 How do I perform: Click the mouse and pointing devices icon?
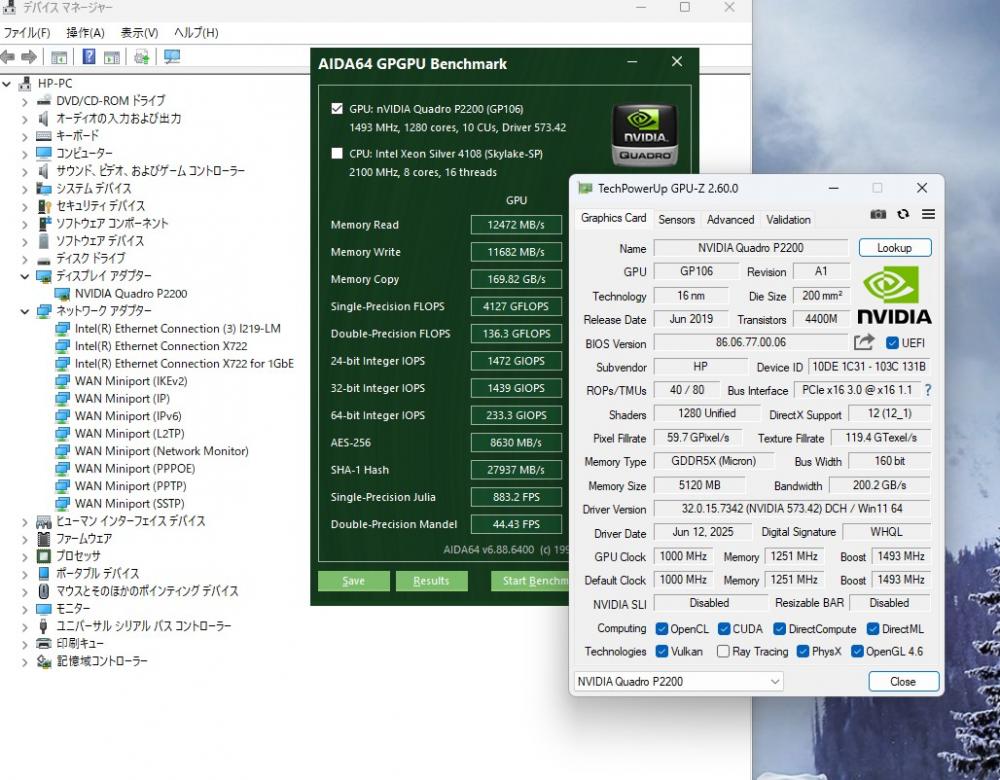click(43, 591)
